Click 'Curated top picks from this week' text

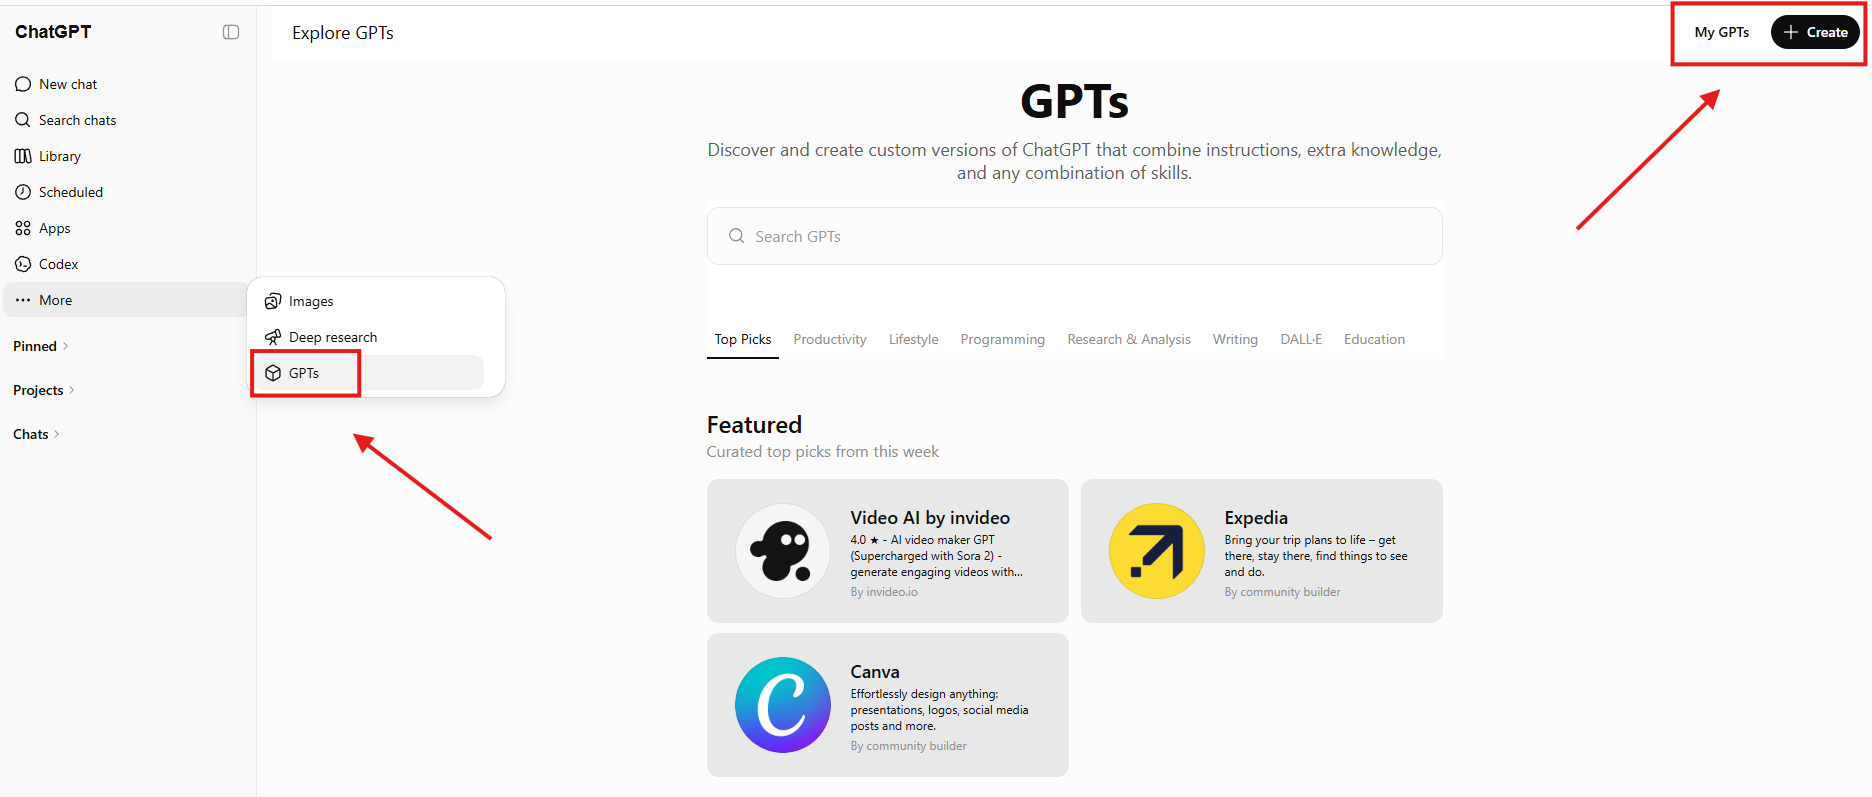823,452
